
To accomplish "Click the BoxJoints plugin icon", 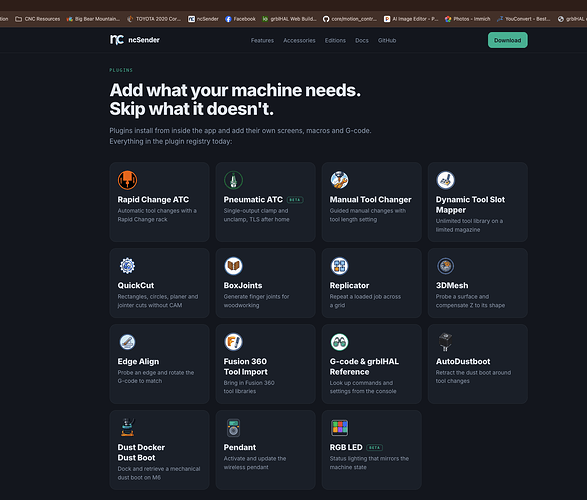I will [233, 266].
